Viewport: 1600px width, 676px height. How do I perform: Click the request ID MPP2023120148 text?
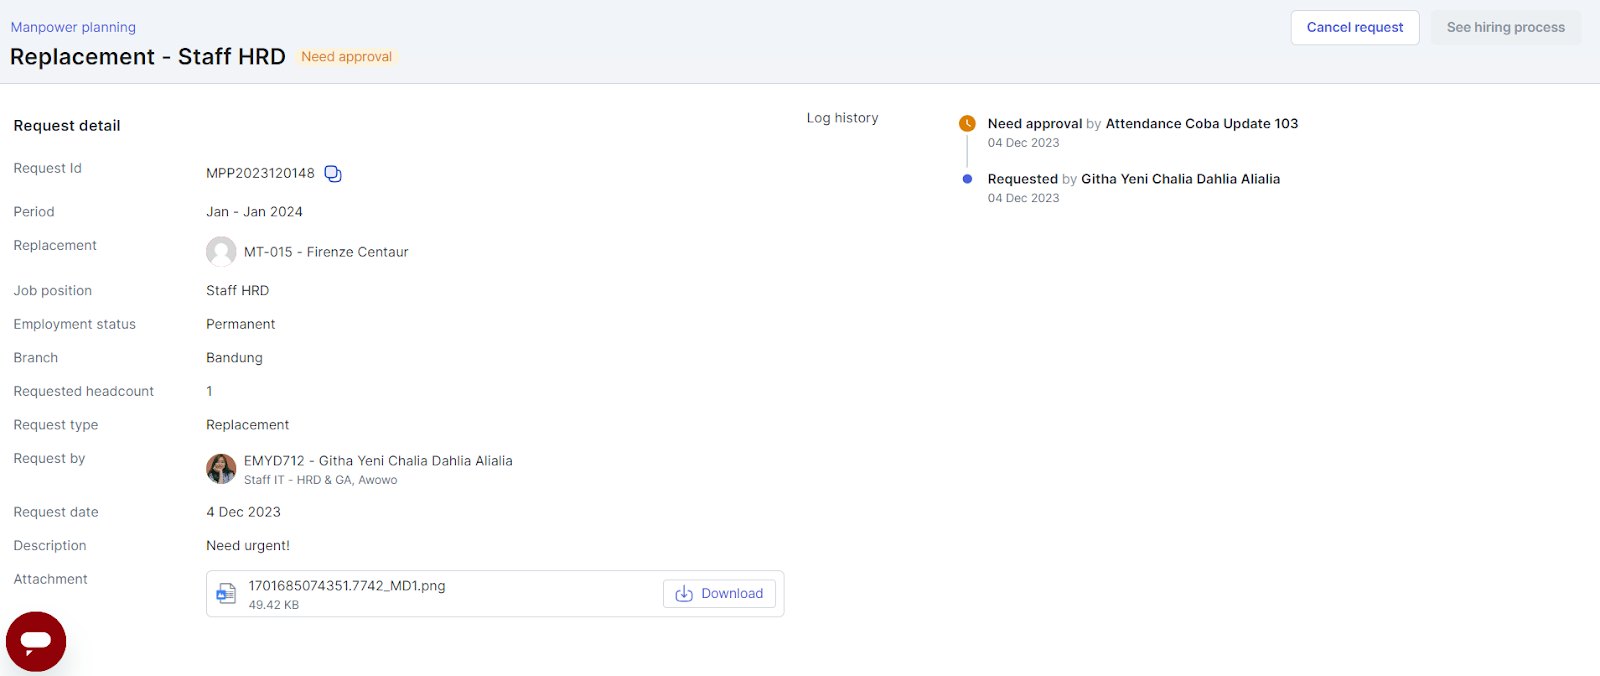pos(260,173)
